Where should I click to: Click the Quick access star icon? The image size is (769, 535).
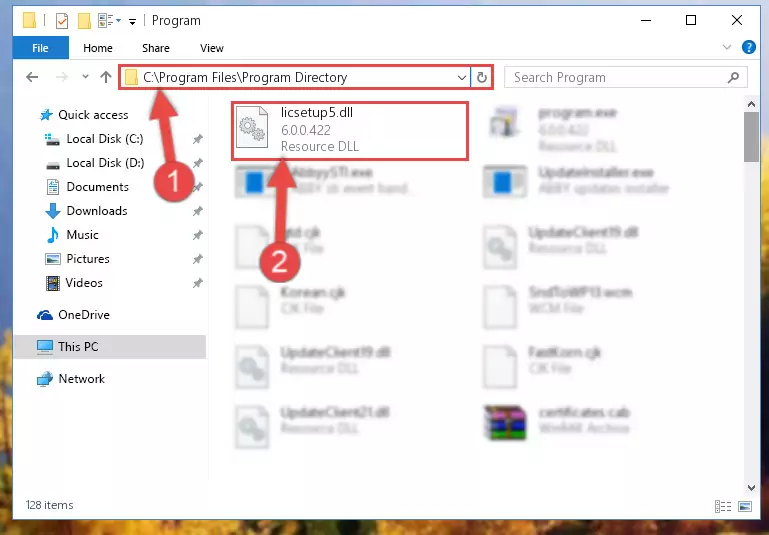click(x=46, y=115)
